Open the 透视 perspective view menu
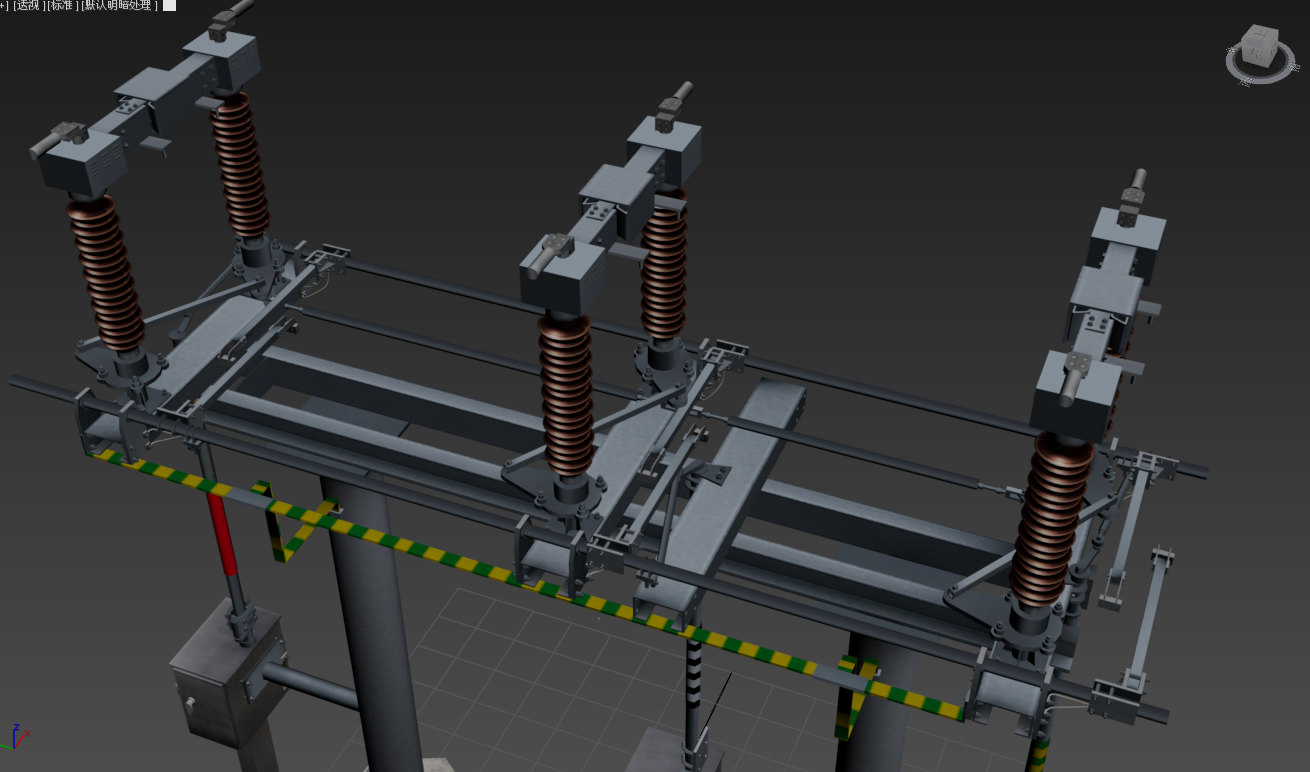This screenshot has height=772, width=1310. (29, 6)
